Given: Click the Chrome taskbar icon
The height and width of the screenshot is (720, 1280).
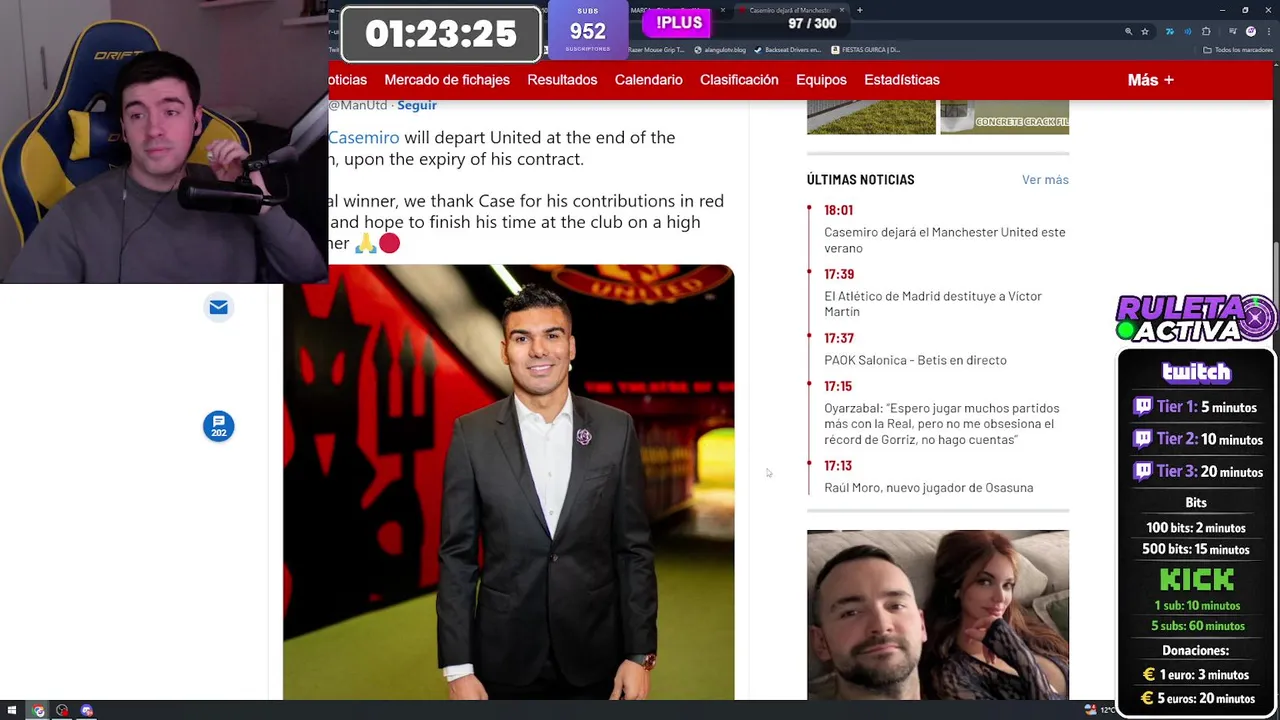Looking at the screenshot, I should click(38, 711).
